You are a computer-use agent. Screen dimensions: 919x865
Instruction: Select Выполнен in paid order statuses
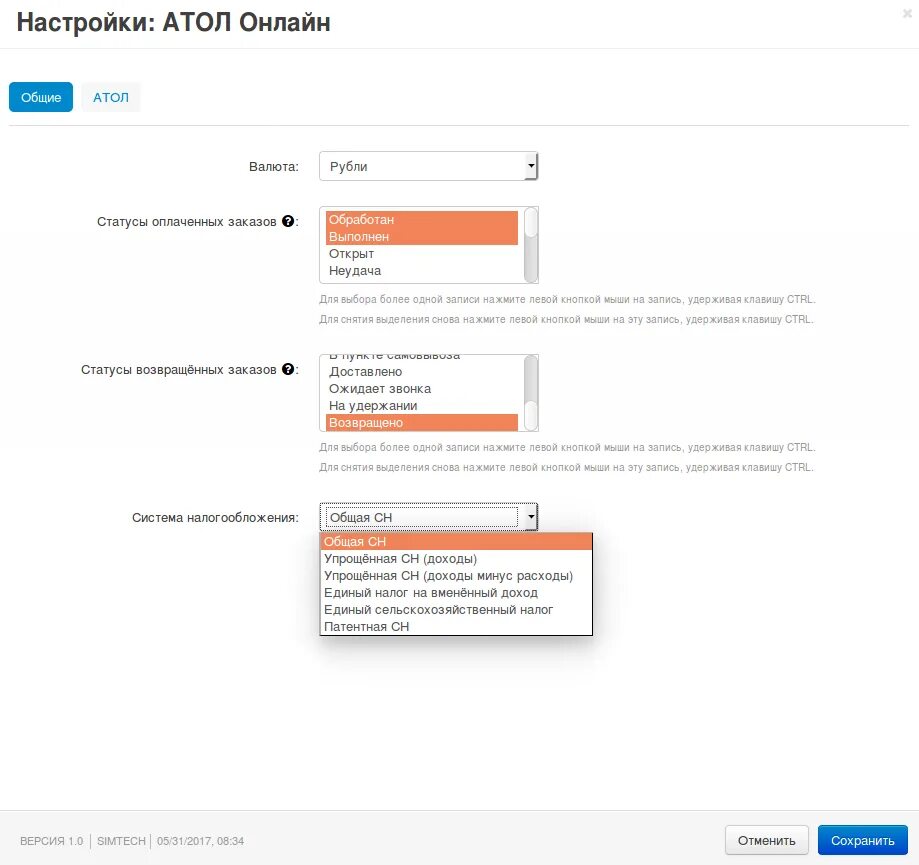(421, 237)
